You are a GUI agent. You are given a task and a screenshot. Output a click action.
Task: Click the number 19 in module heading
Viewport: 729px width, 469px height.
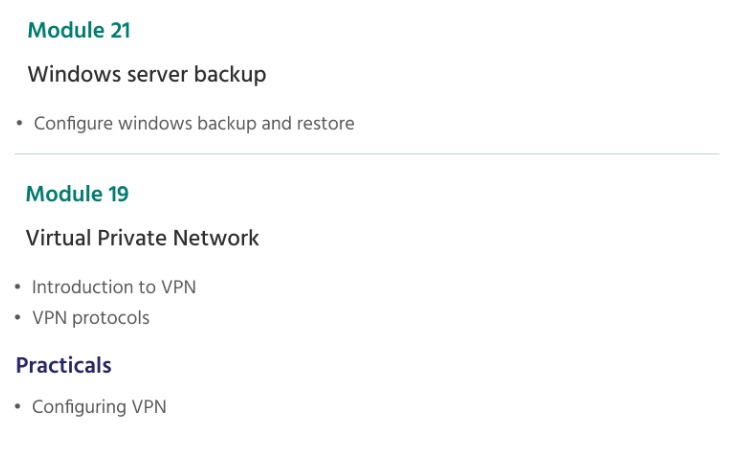(119, 194)
